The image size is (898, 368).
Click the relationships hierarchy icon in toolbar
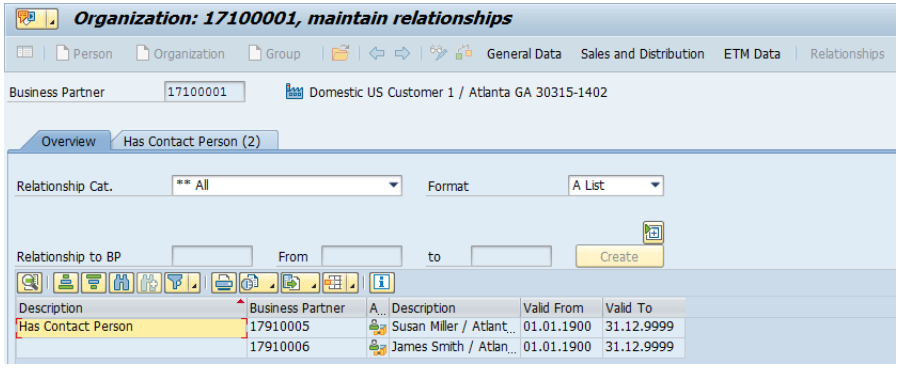point(464,53)
